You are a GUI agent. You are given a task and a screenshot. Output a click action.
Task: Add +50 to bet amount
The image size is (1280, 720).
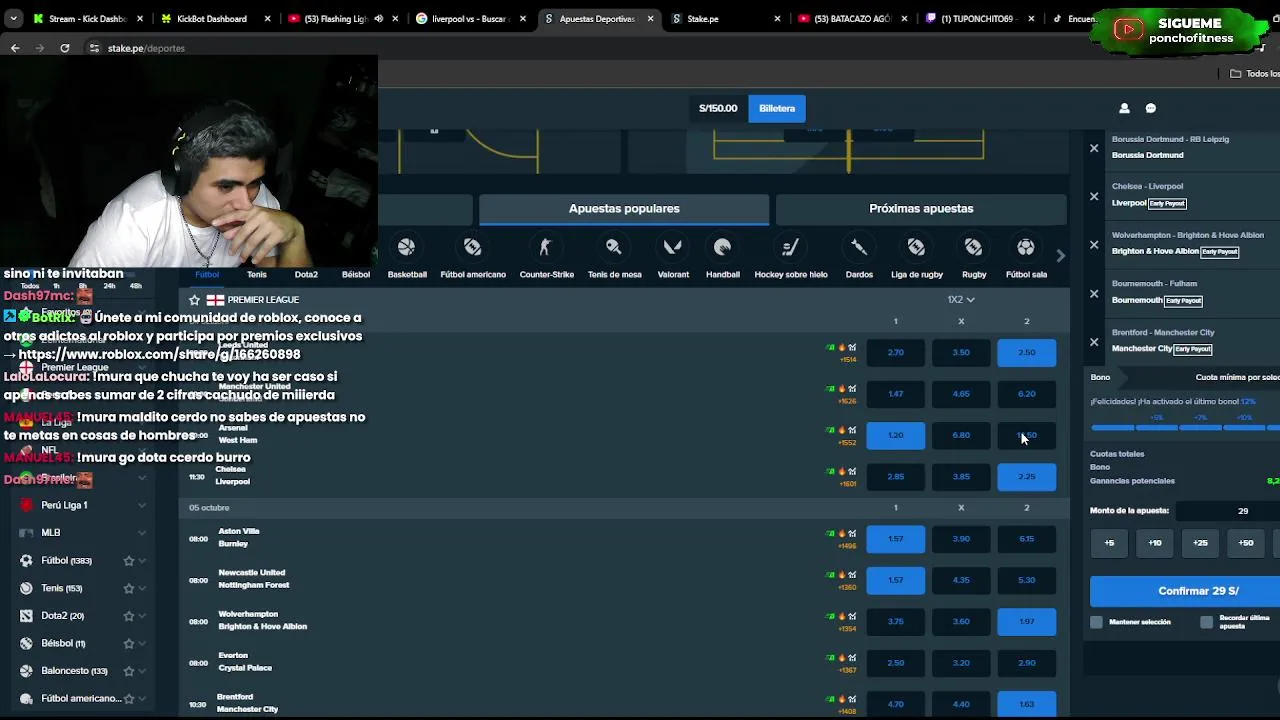pyautogui.click(x=1246, y=543)
